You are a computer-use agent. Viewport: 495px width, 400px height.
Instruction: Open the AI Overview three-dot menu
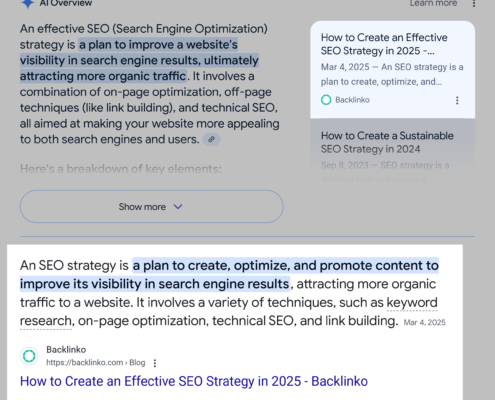point(474,4)
